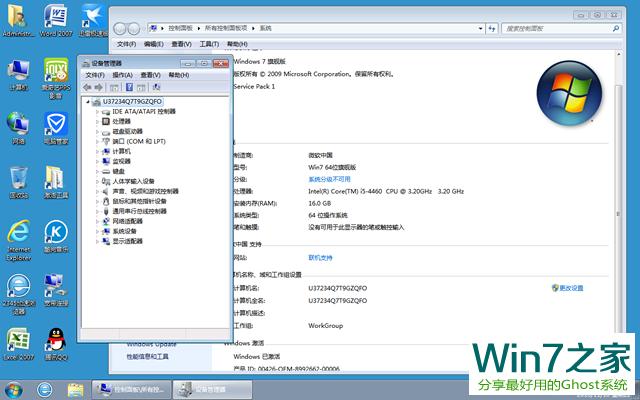Image resolution: width=640 pixels, height=400 pixels.
Task: Launch the Kugou music K shortcut
Action: [x=56, y=236]
